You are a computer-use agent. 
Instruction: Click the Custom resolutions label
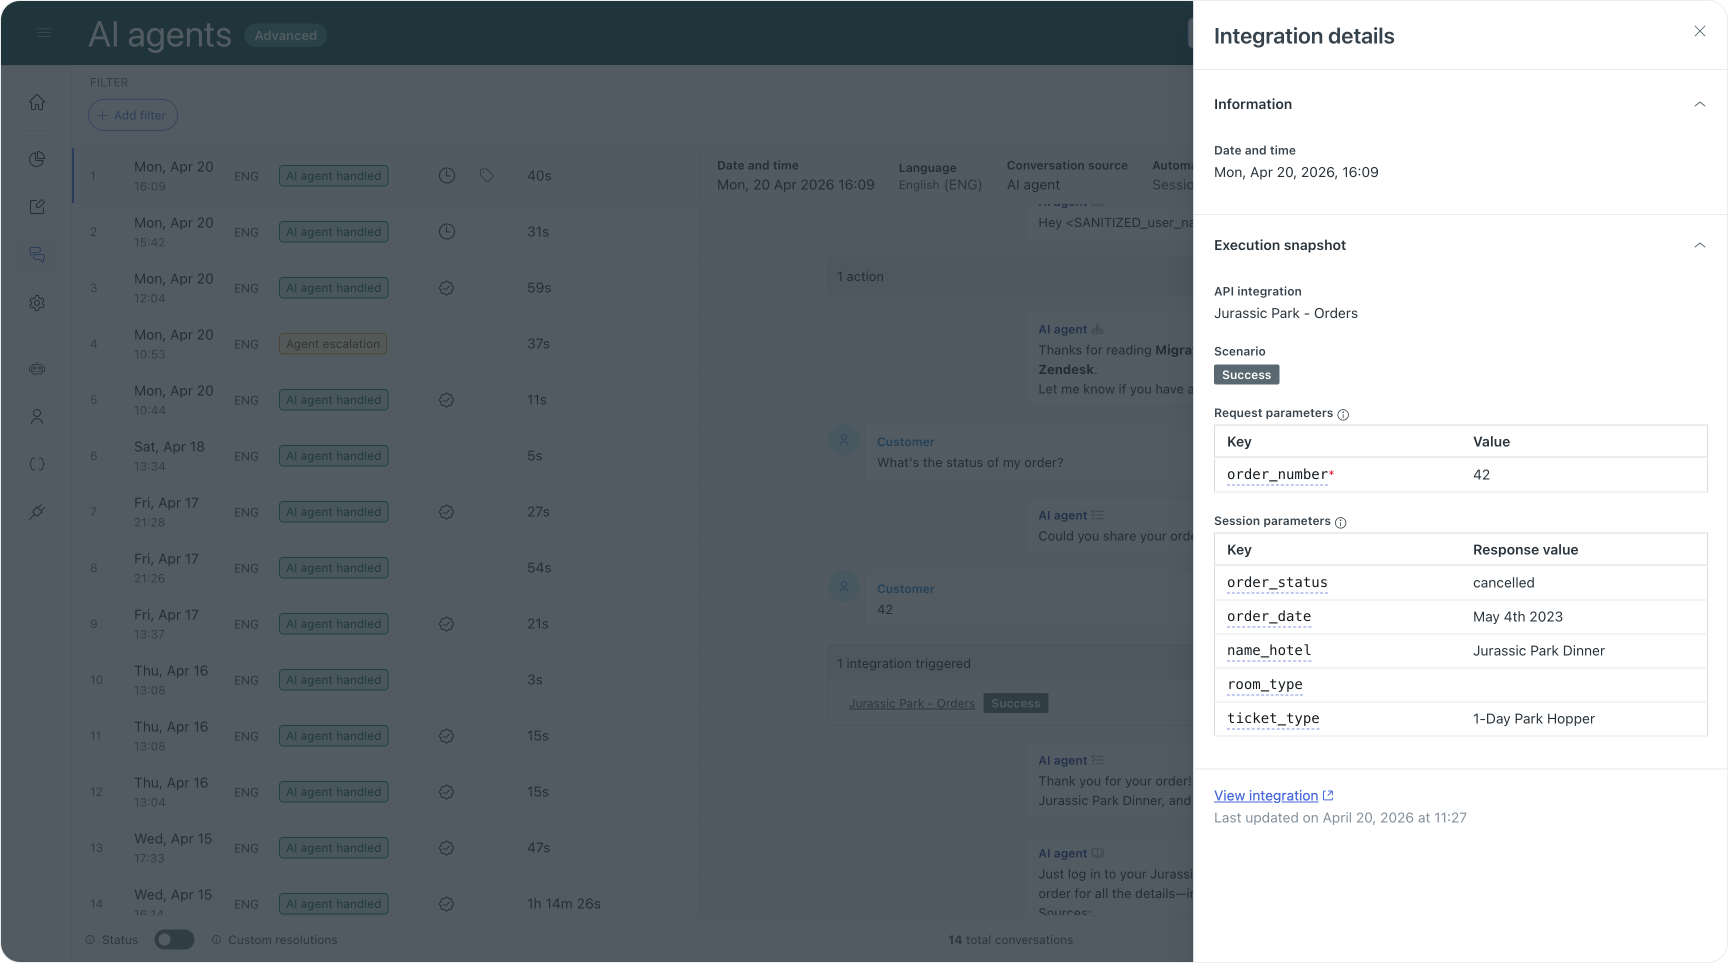[283, 940]
